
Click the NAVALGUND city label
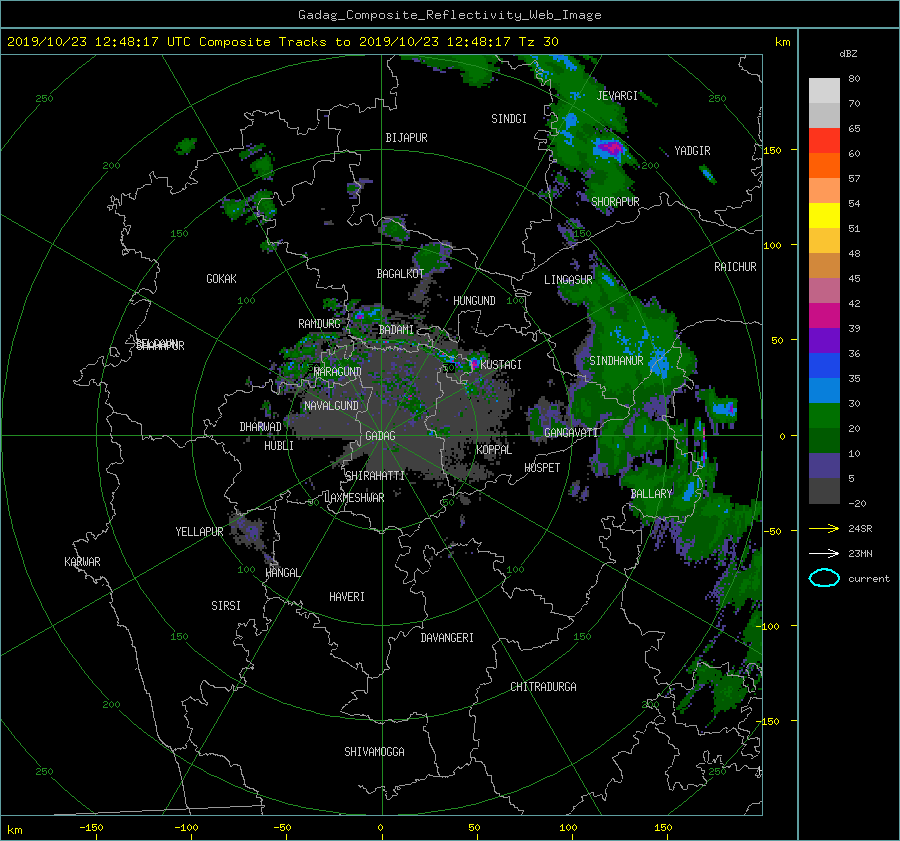(x=331, y=406)
